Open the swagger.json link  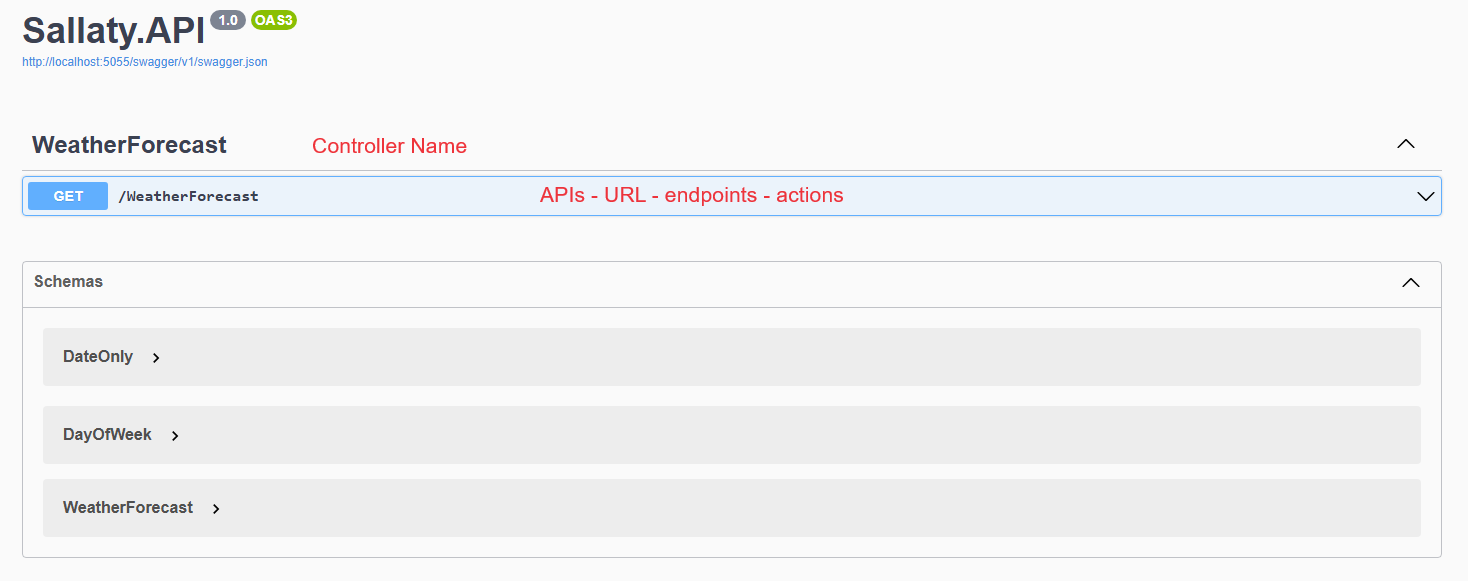[145, 62]
